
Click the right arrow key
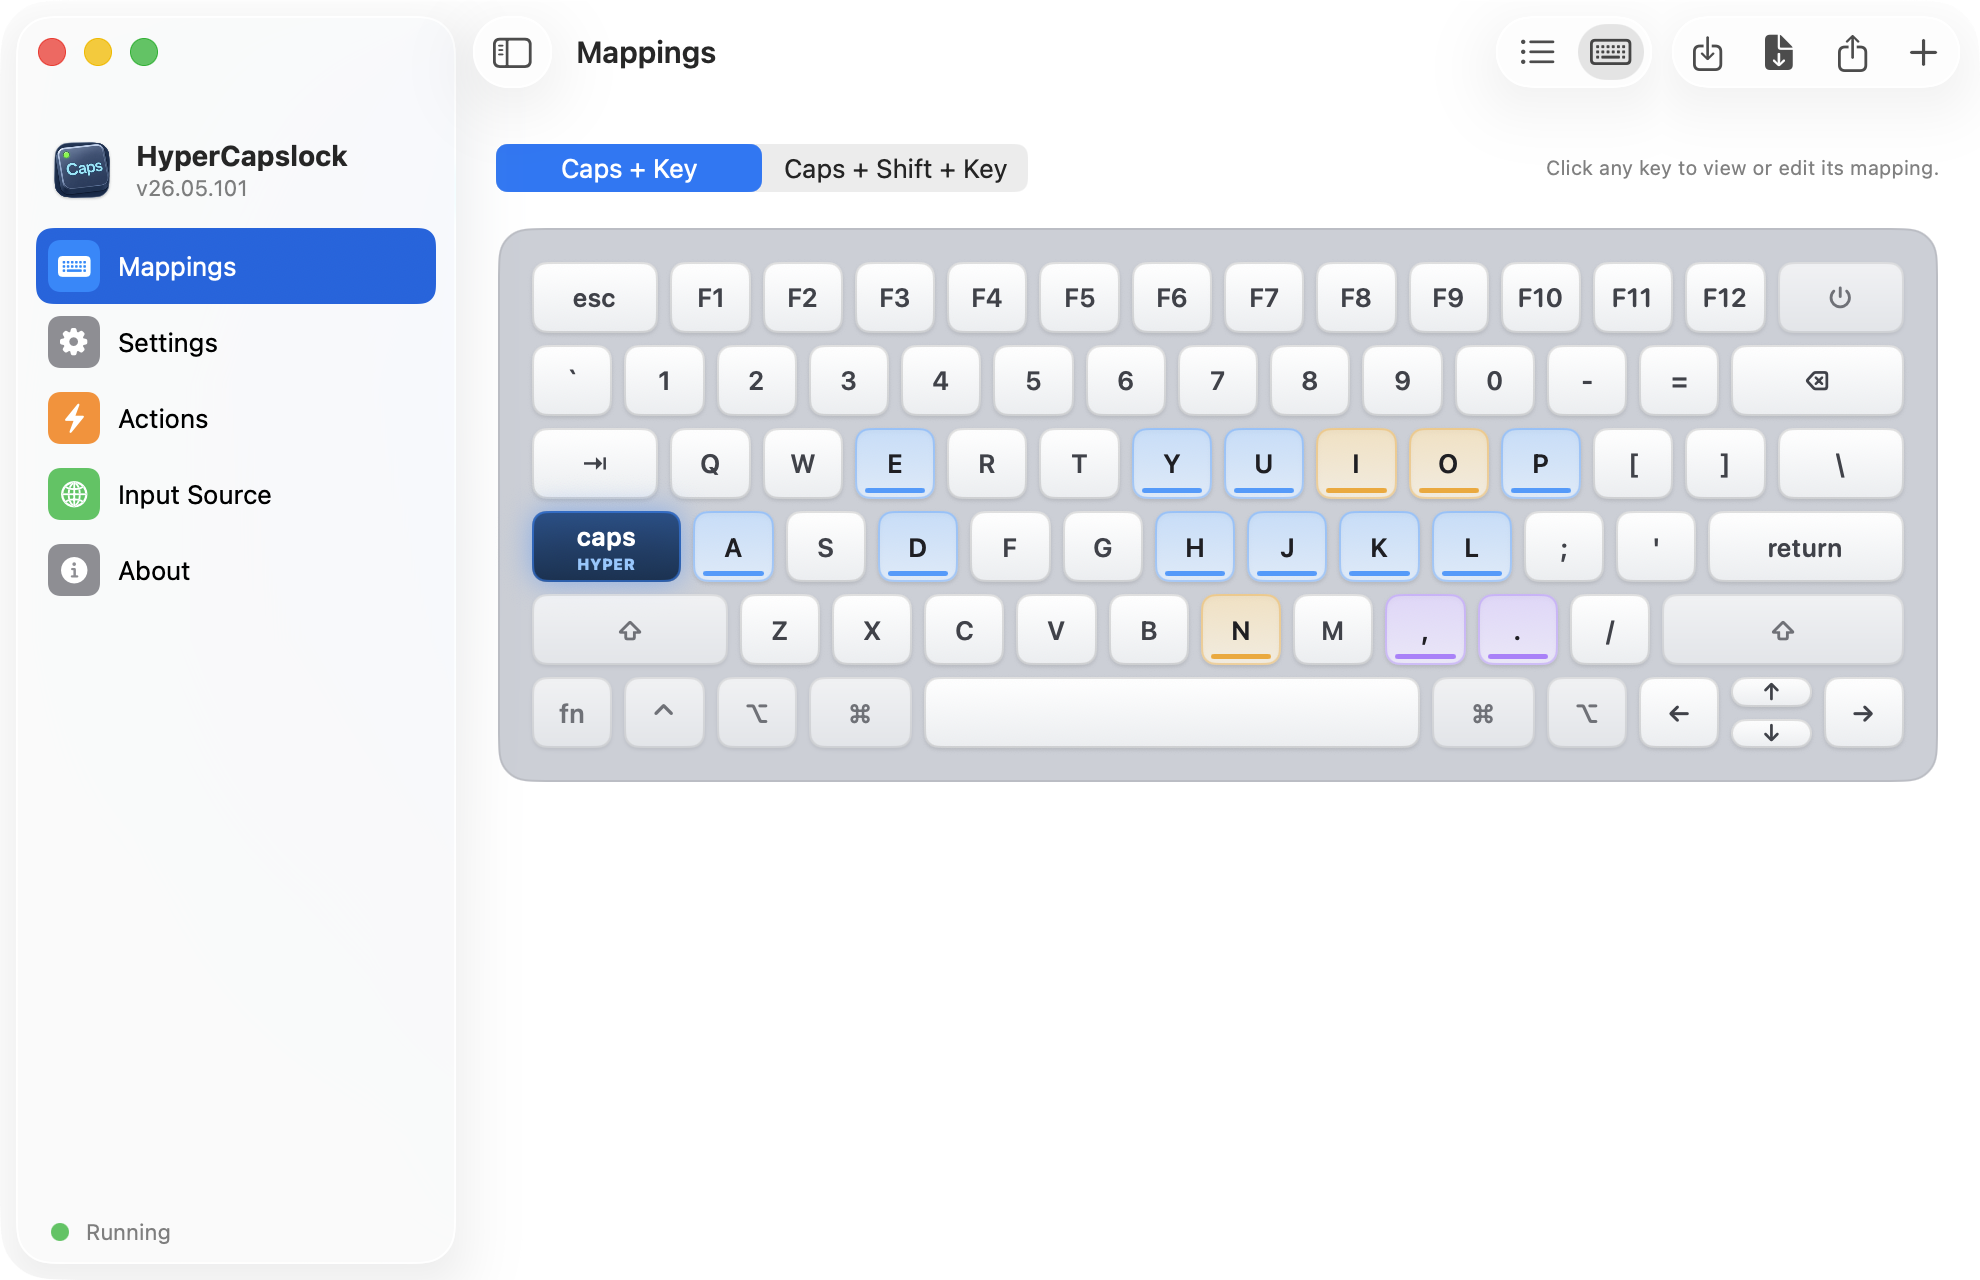pyautogui.click(x=1863, y=713)
